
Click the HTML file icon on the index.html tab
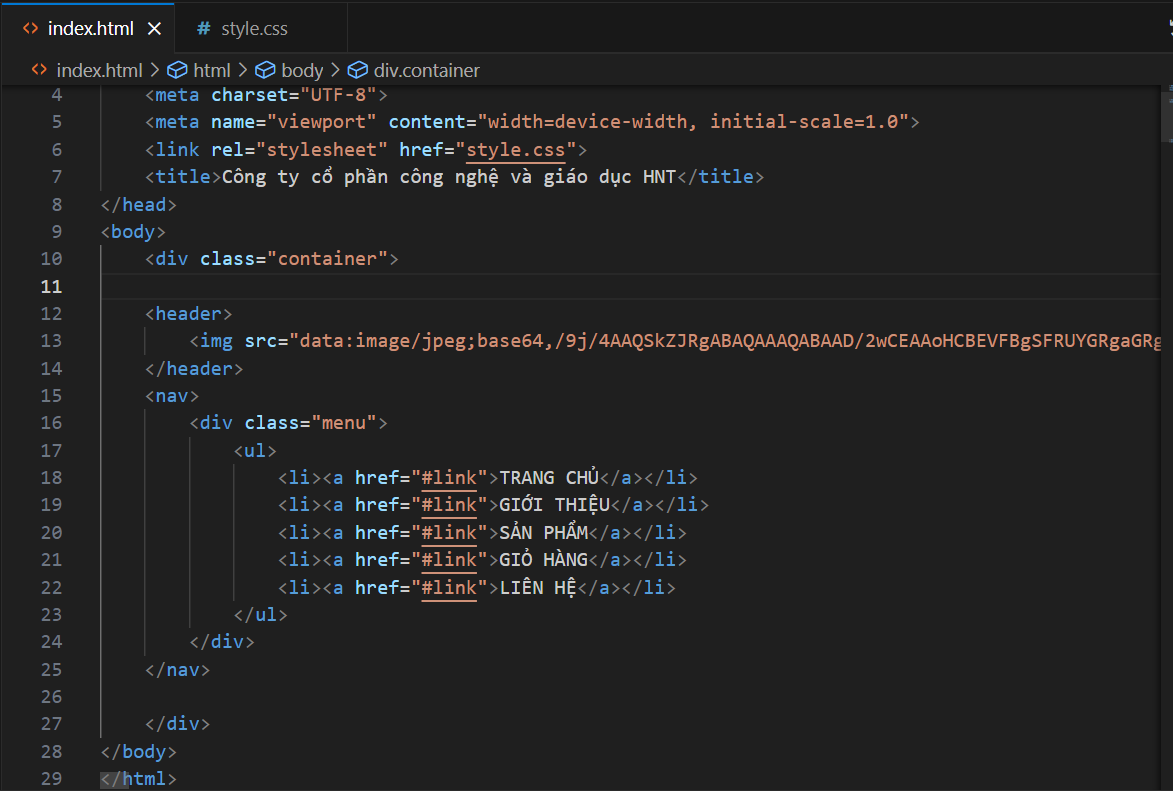pos(31,28)
